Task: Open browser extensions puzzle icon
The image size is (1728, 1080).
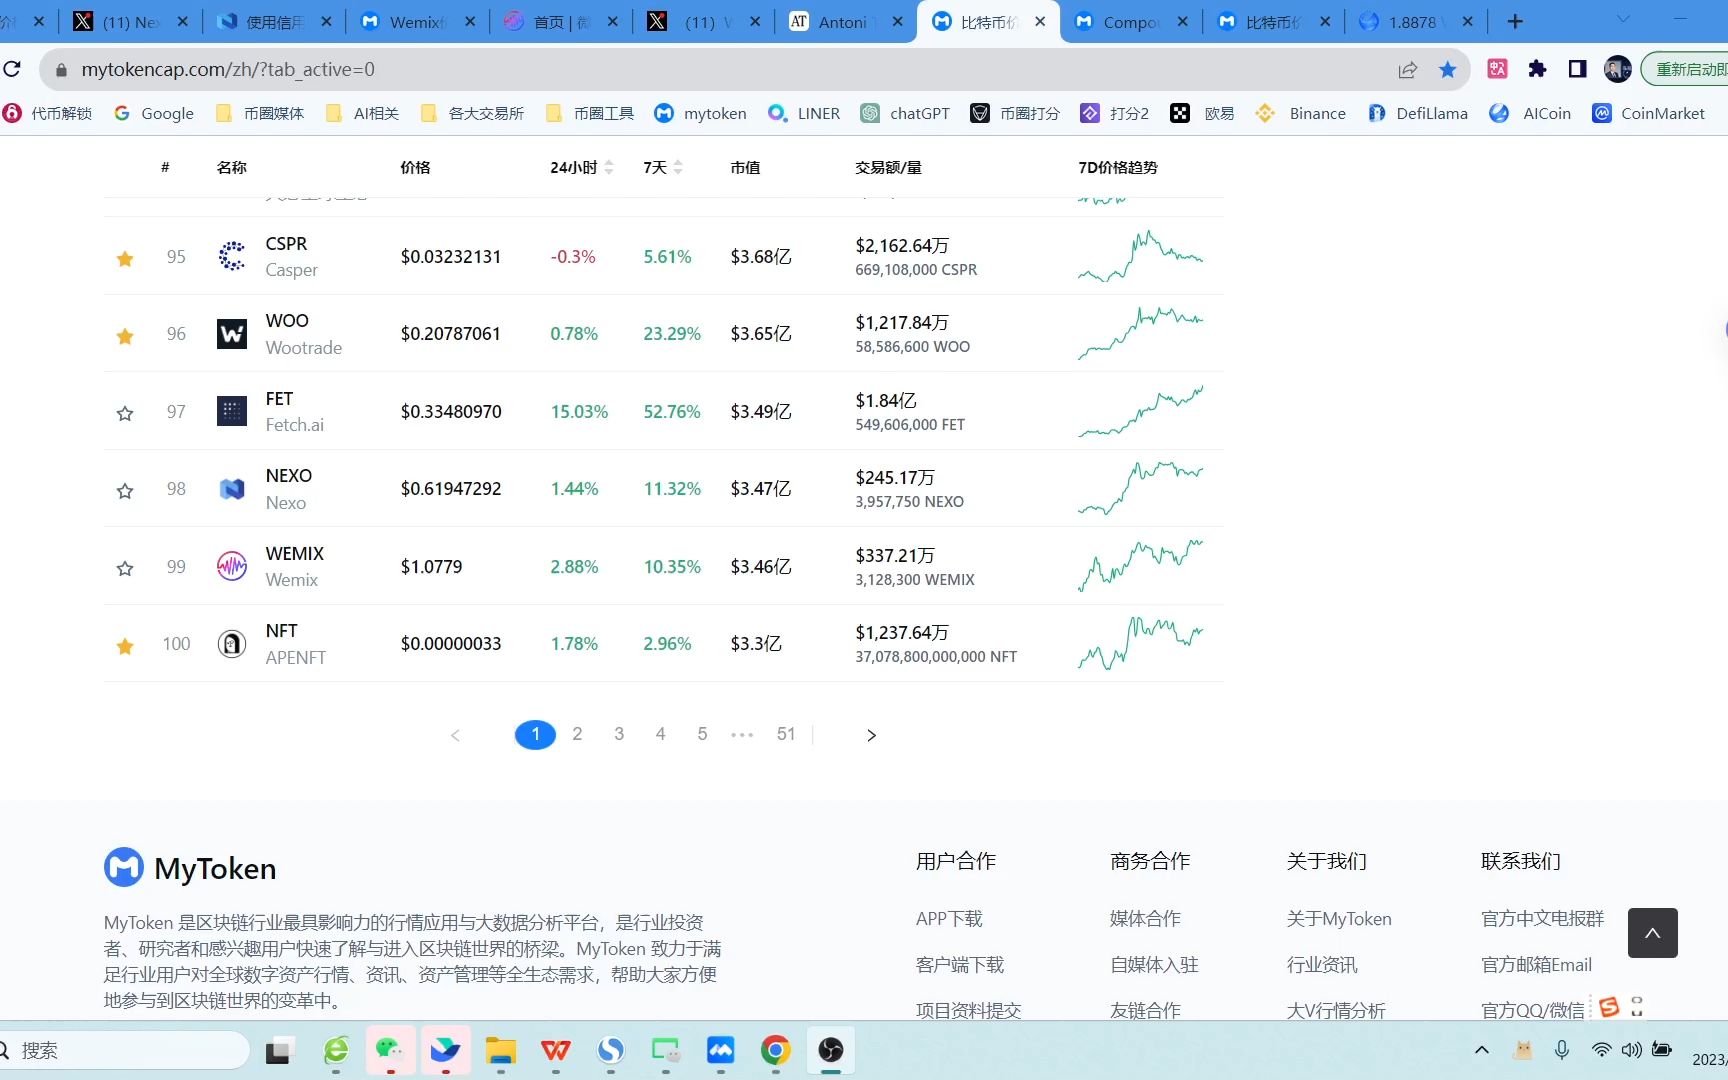Action: (1537, 69)
